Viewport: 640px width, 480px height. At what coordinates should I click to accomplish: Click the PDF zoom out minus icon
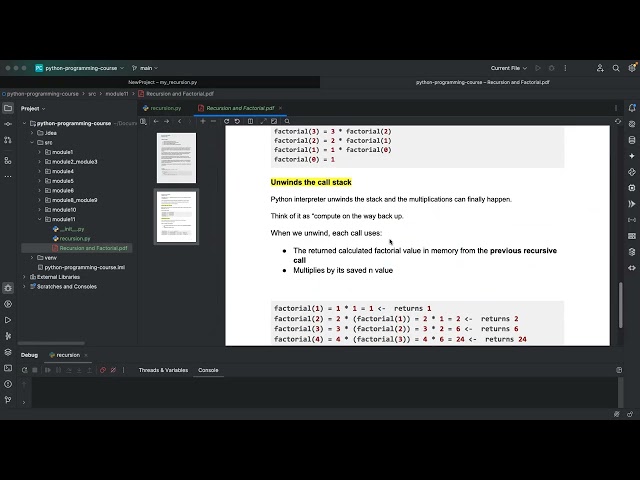[x=213, y=121]
